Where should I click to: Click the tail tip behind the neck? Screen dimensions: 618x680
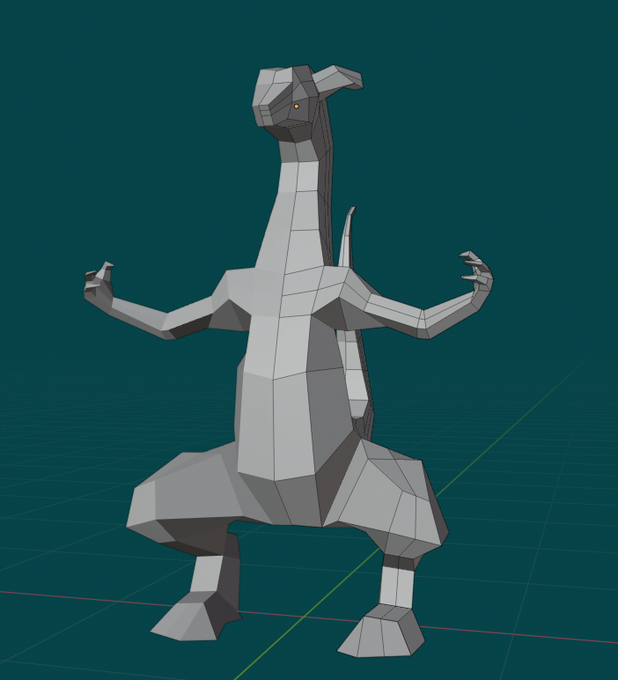pyautogui.click(x=348, y=236)
